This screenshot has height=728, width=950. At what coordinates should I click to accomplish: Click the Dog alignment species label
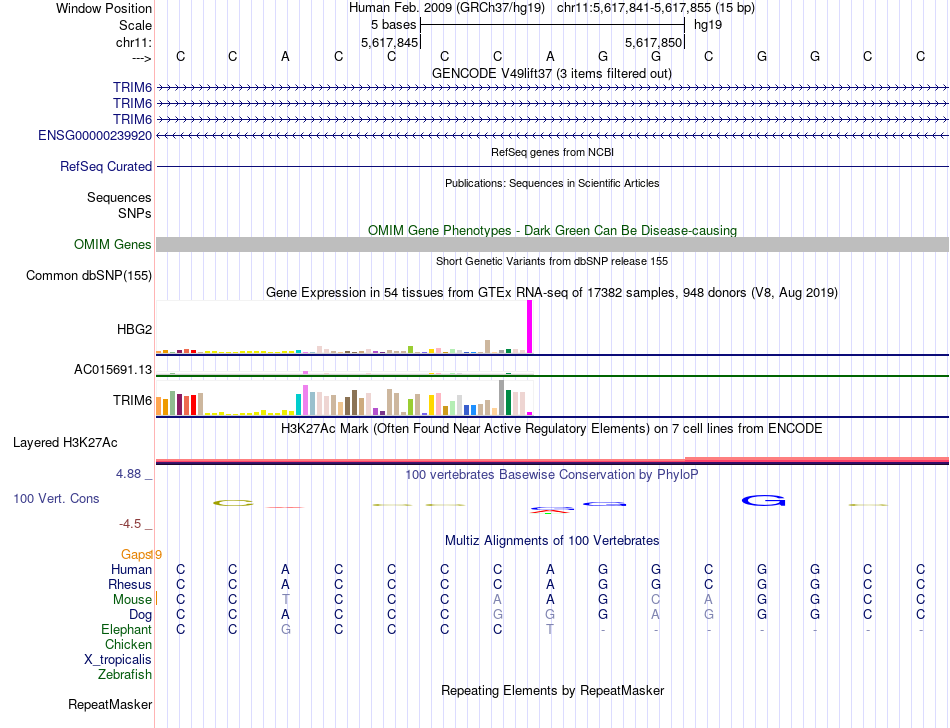[x=140, y=615]
